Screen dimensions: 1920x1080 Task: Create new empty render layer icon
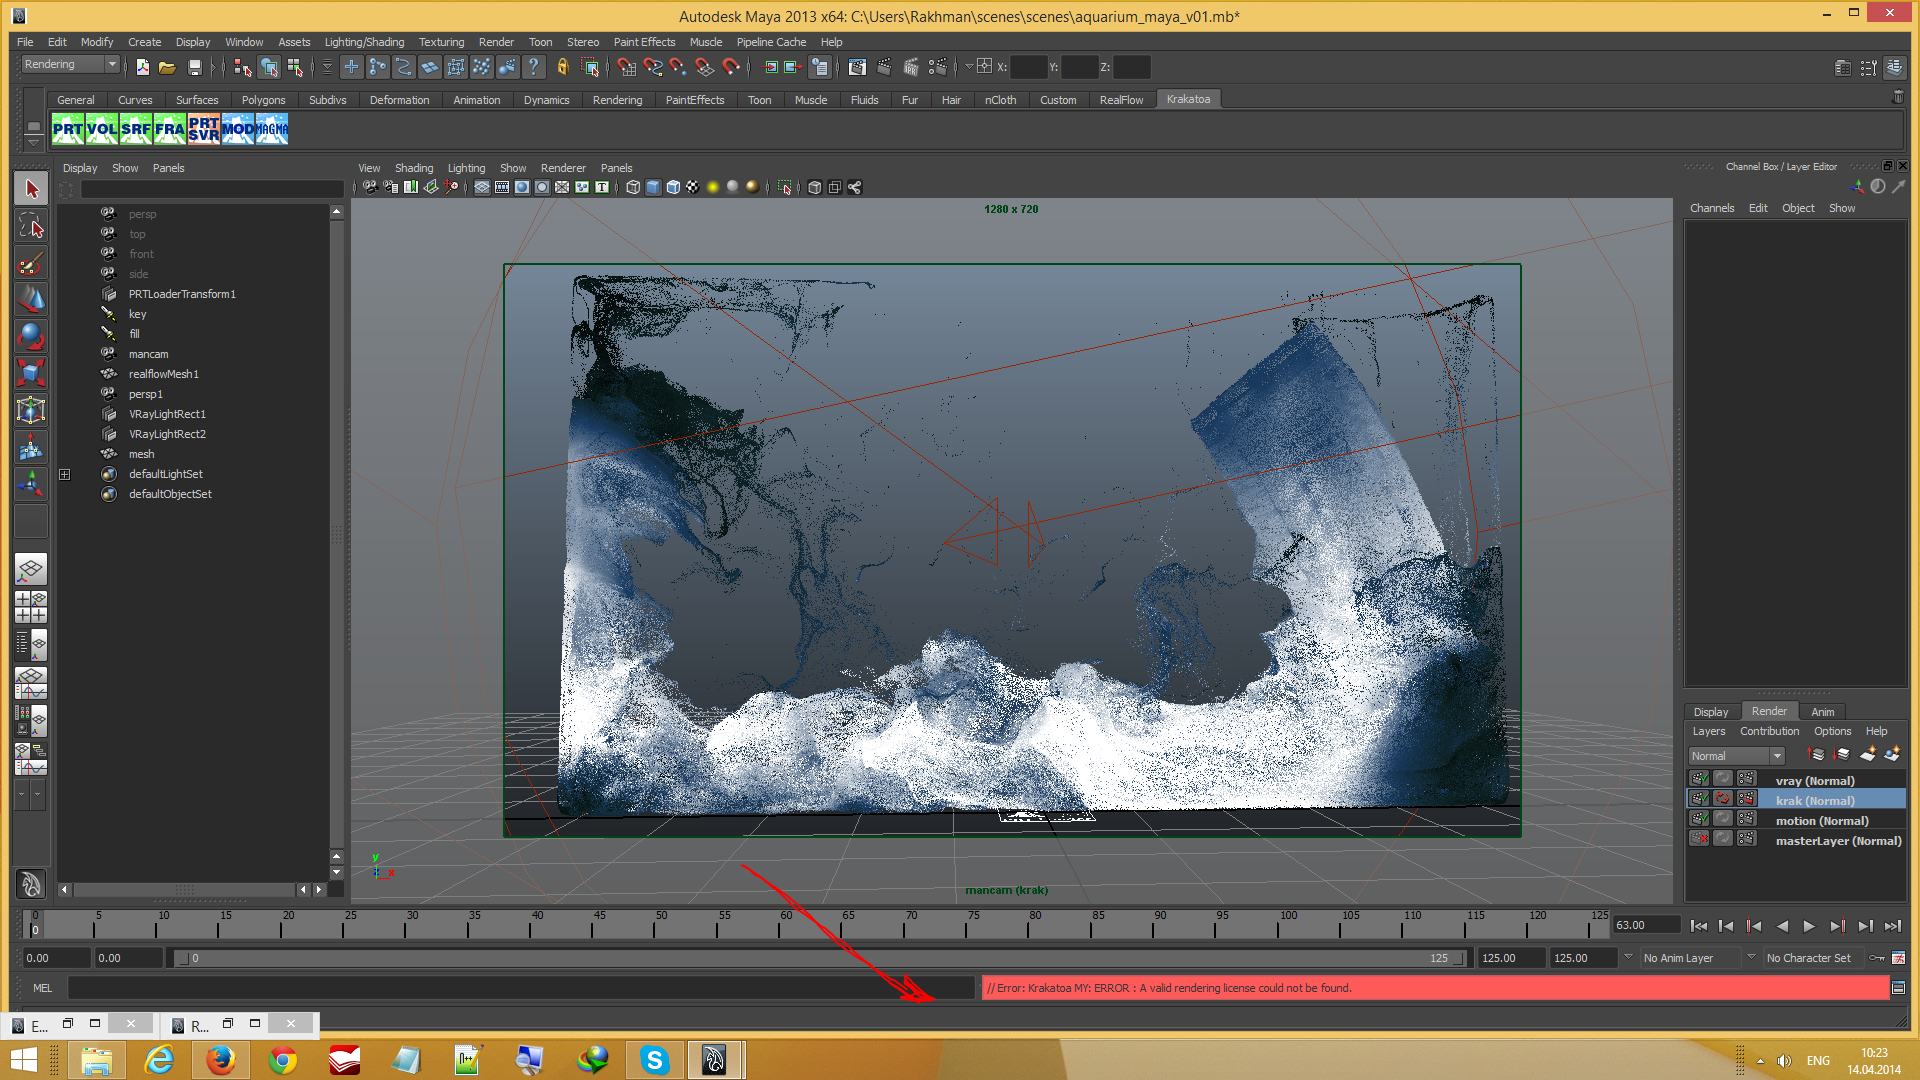point(1867,756)
